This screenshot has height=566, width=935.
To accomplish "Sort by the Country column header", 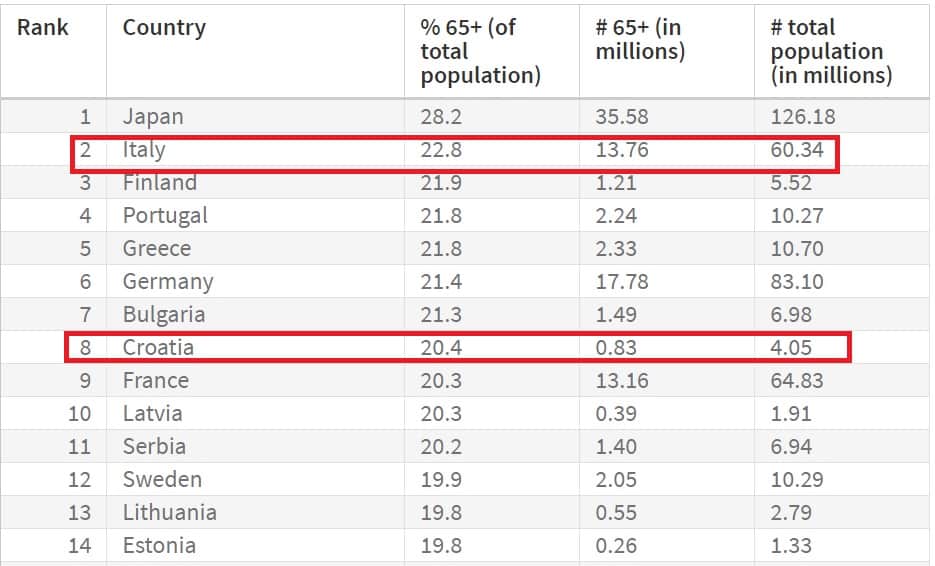I will 164,27.
